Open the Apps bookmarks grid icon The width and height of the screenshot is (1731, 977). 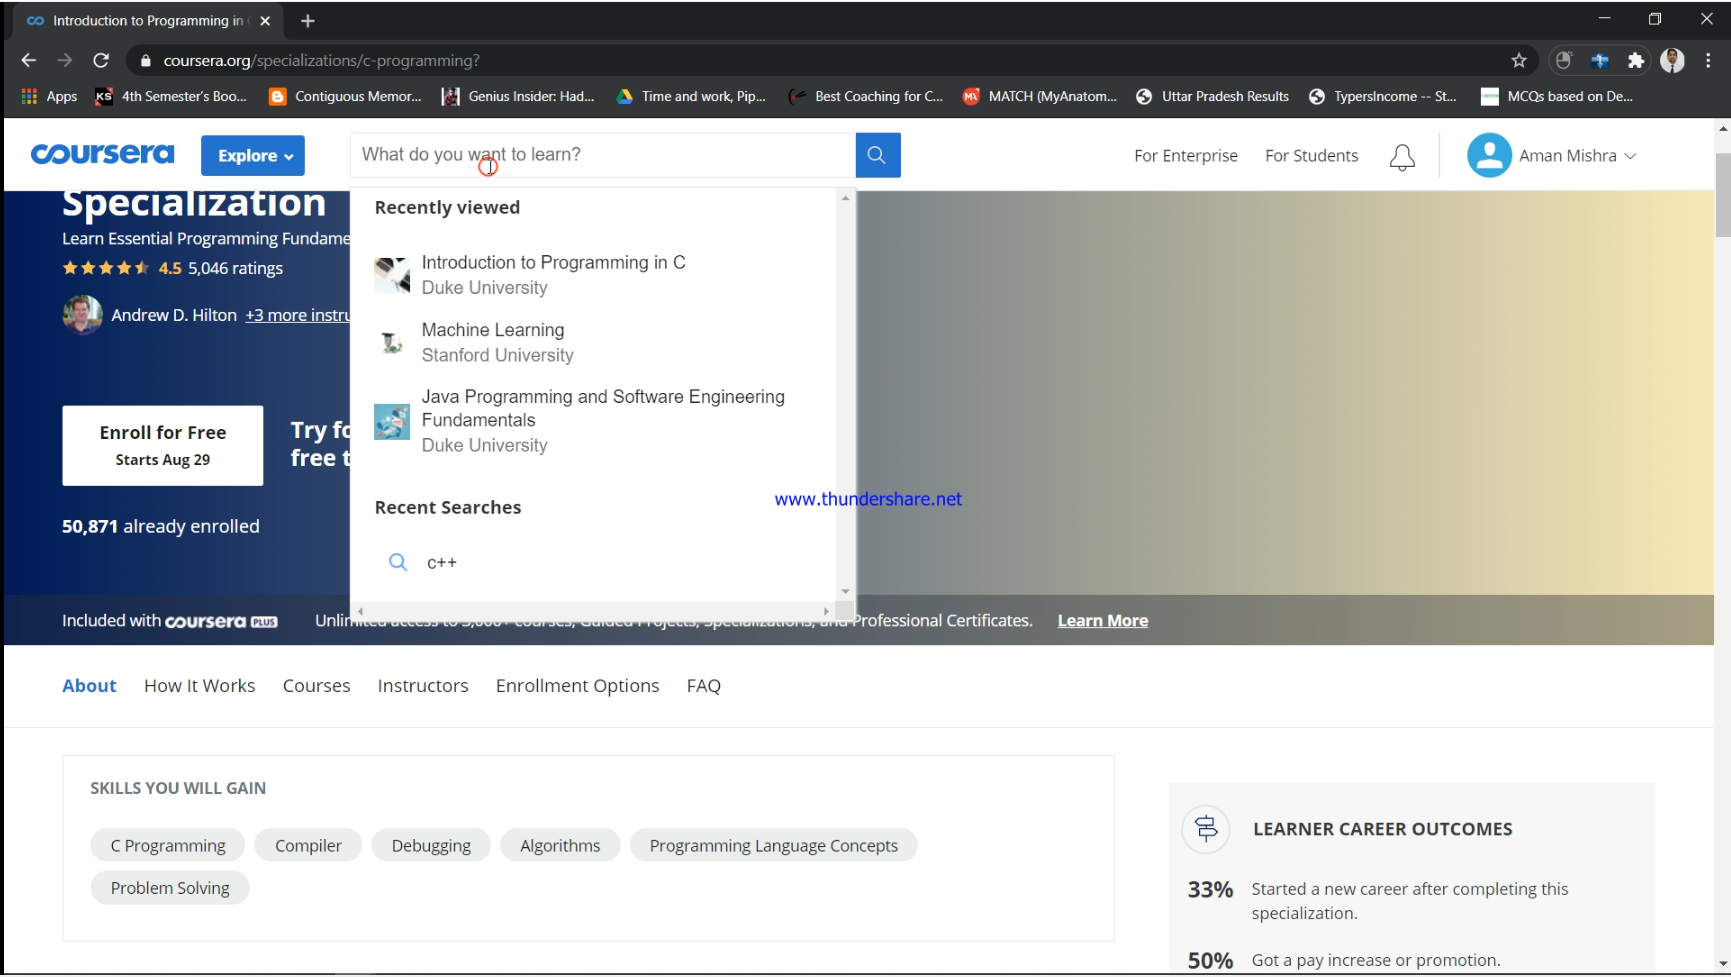29,96
